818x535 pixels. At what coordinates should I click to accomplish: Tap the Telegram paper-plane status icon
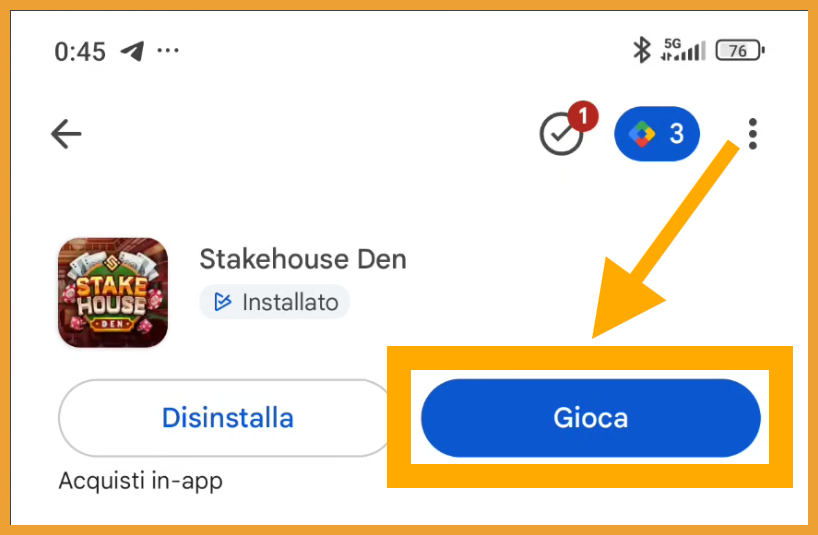pyautogui.click(x=133, y=51)
